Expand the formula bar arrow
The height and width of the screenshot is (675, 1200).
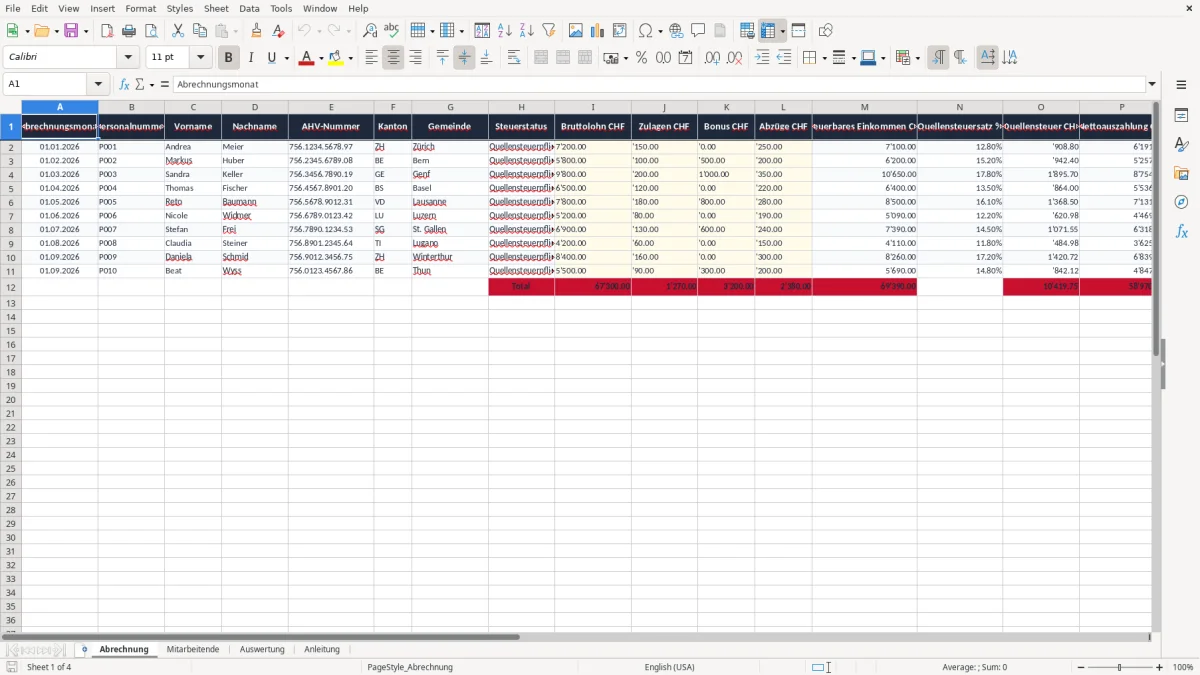(1153, 84)
